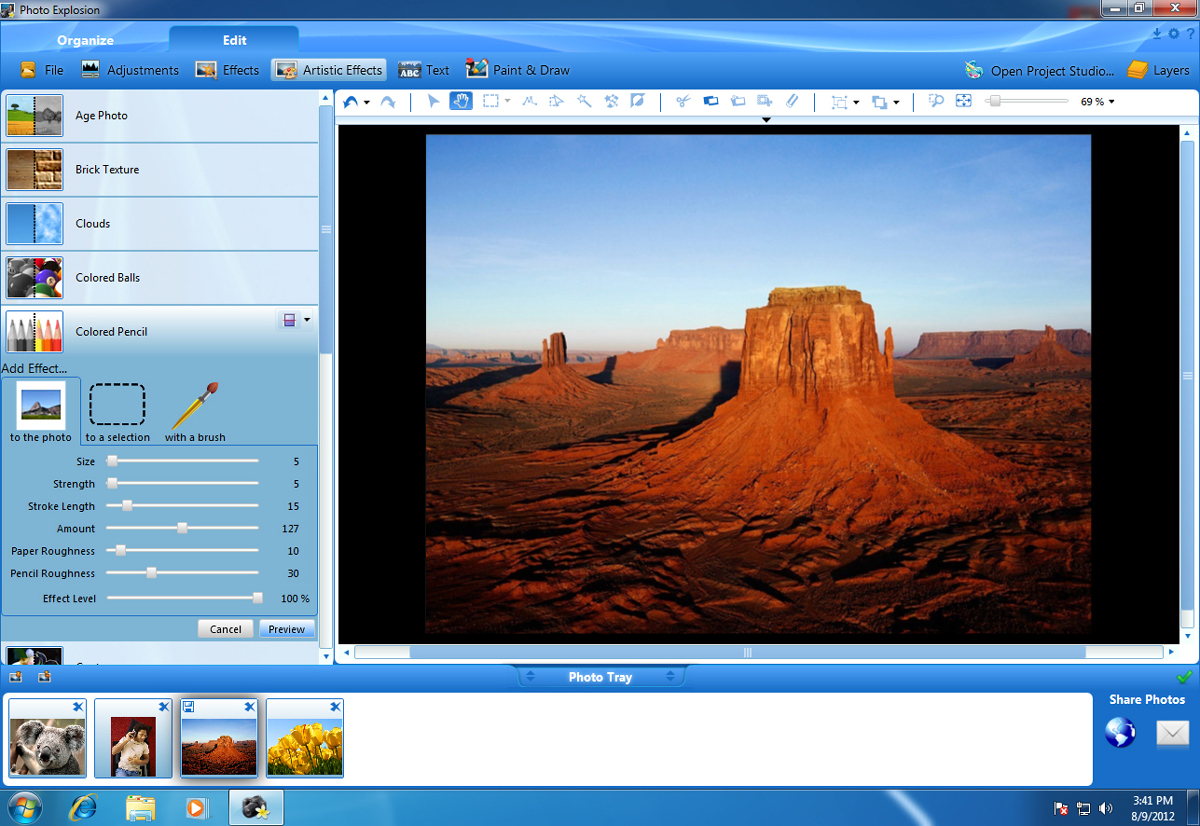Click the globe share online icon
The image size is (1200, 826).
click(1120, 733)
